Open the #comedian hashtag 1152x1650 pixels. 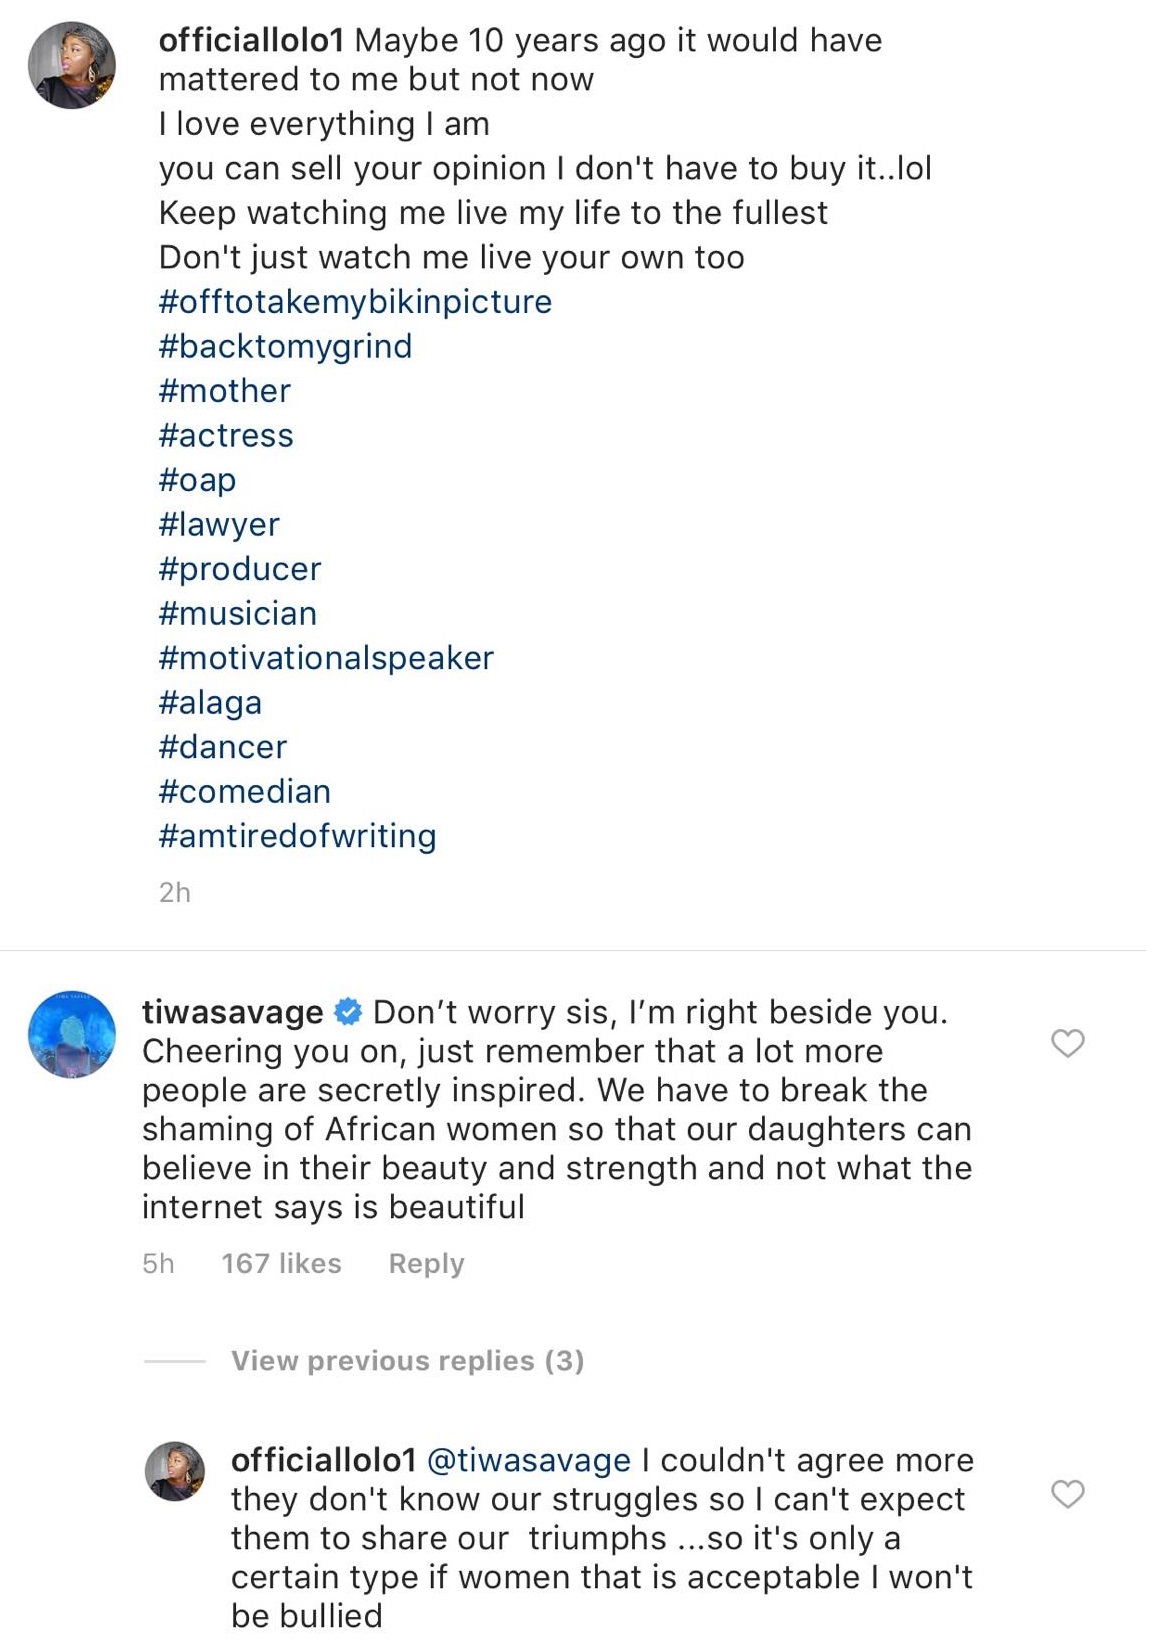(x=244, y=791)
